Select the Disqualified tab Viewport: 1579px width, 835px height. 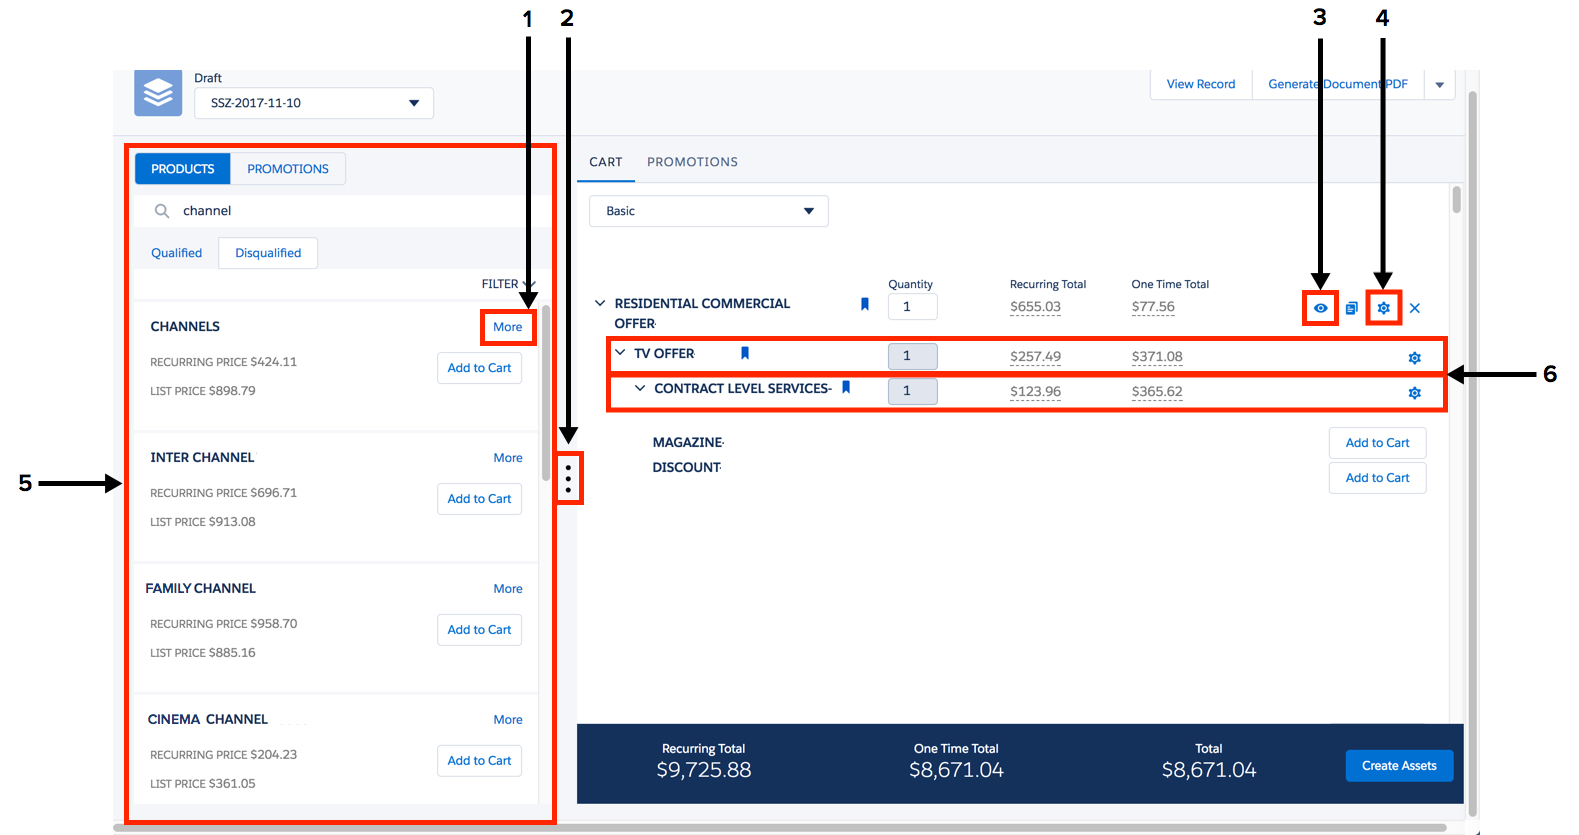click(x=268, y=253)
